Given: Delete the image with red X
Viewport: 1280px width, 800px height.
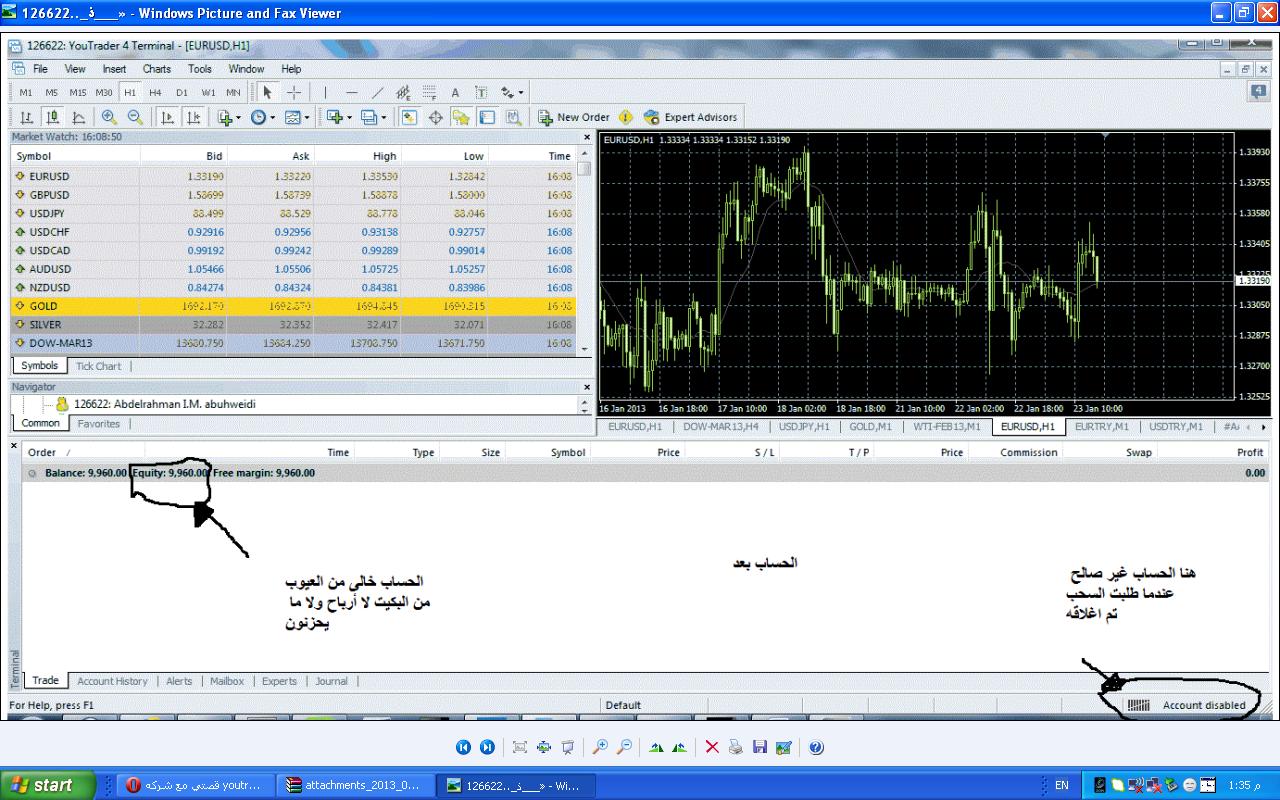Looking at the screenshot, I should pyautogui.click(x=712, y=747).
